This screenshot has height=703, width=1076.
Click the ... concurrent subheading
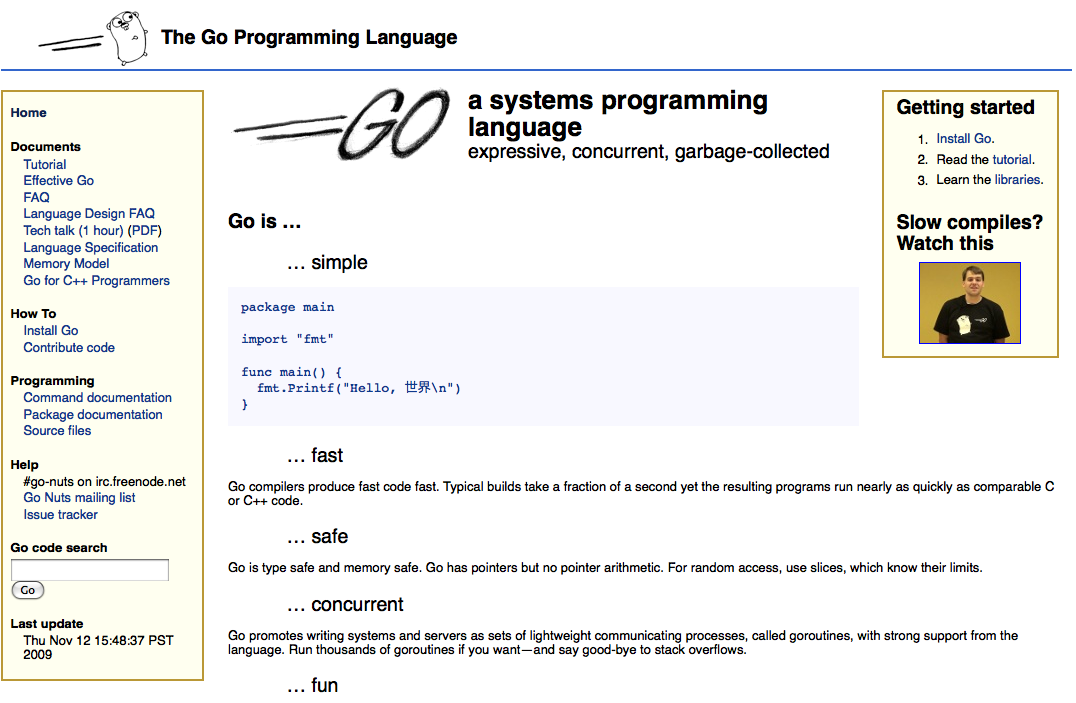(345, 604)
